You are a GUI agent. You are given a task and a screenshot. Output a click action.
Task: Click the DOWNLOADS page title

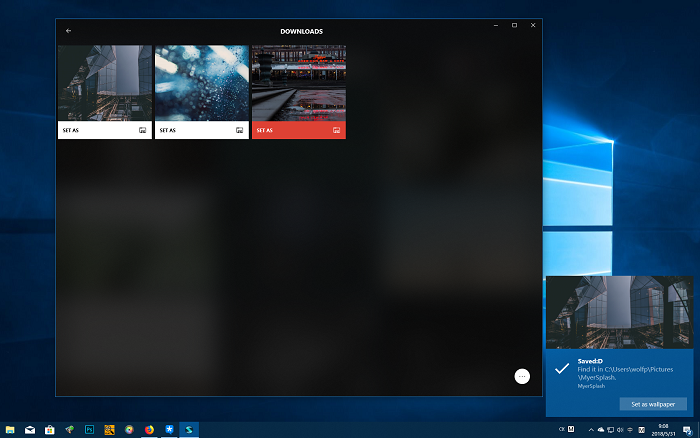tap(301, 31)
